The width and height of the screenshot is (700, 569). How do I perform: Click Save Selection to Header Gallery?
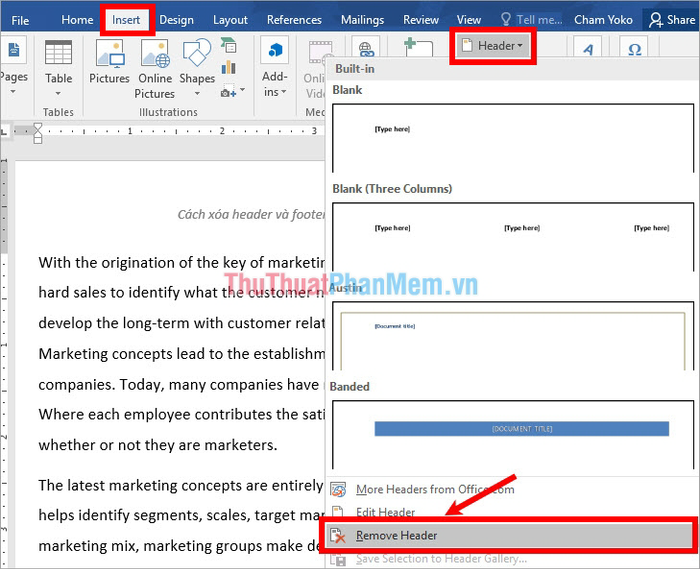click(512, 559)
